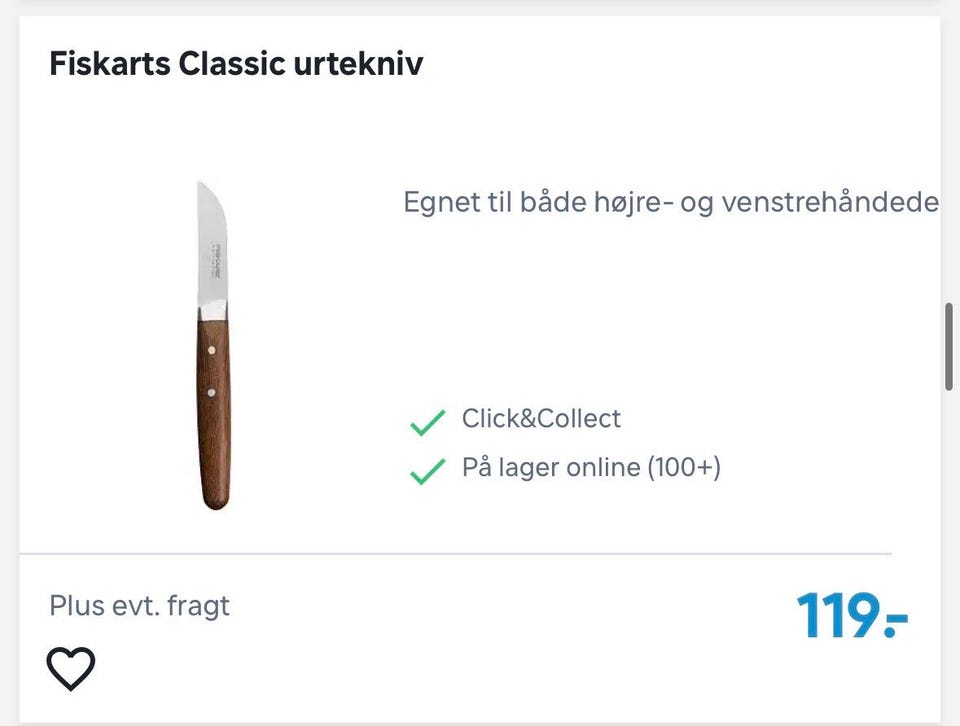Click the description about højre- og venstrehåndede
Viewport: 960px width, 726px height.
coord(670,203)
